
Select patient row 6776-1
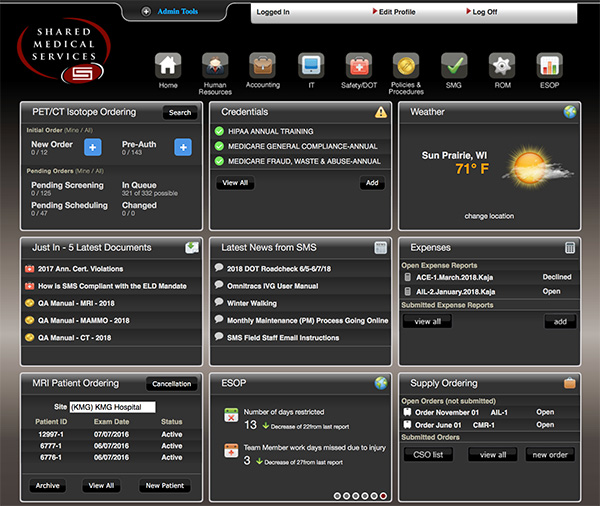[111, 457]
